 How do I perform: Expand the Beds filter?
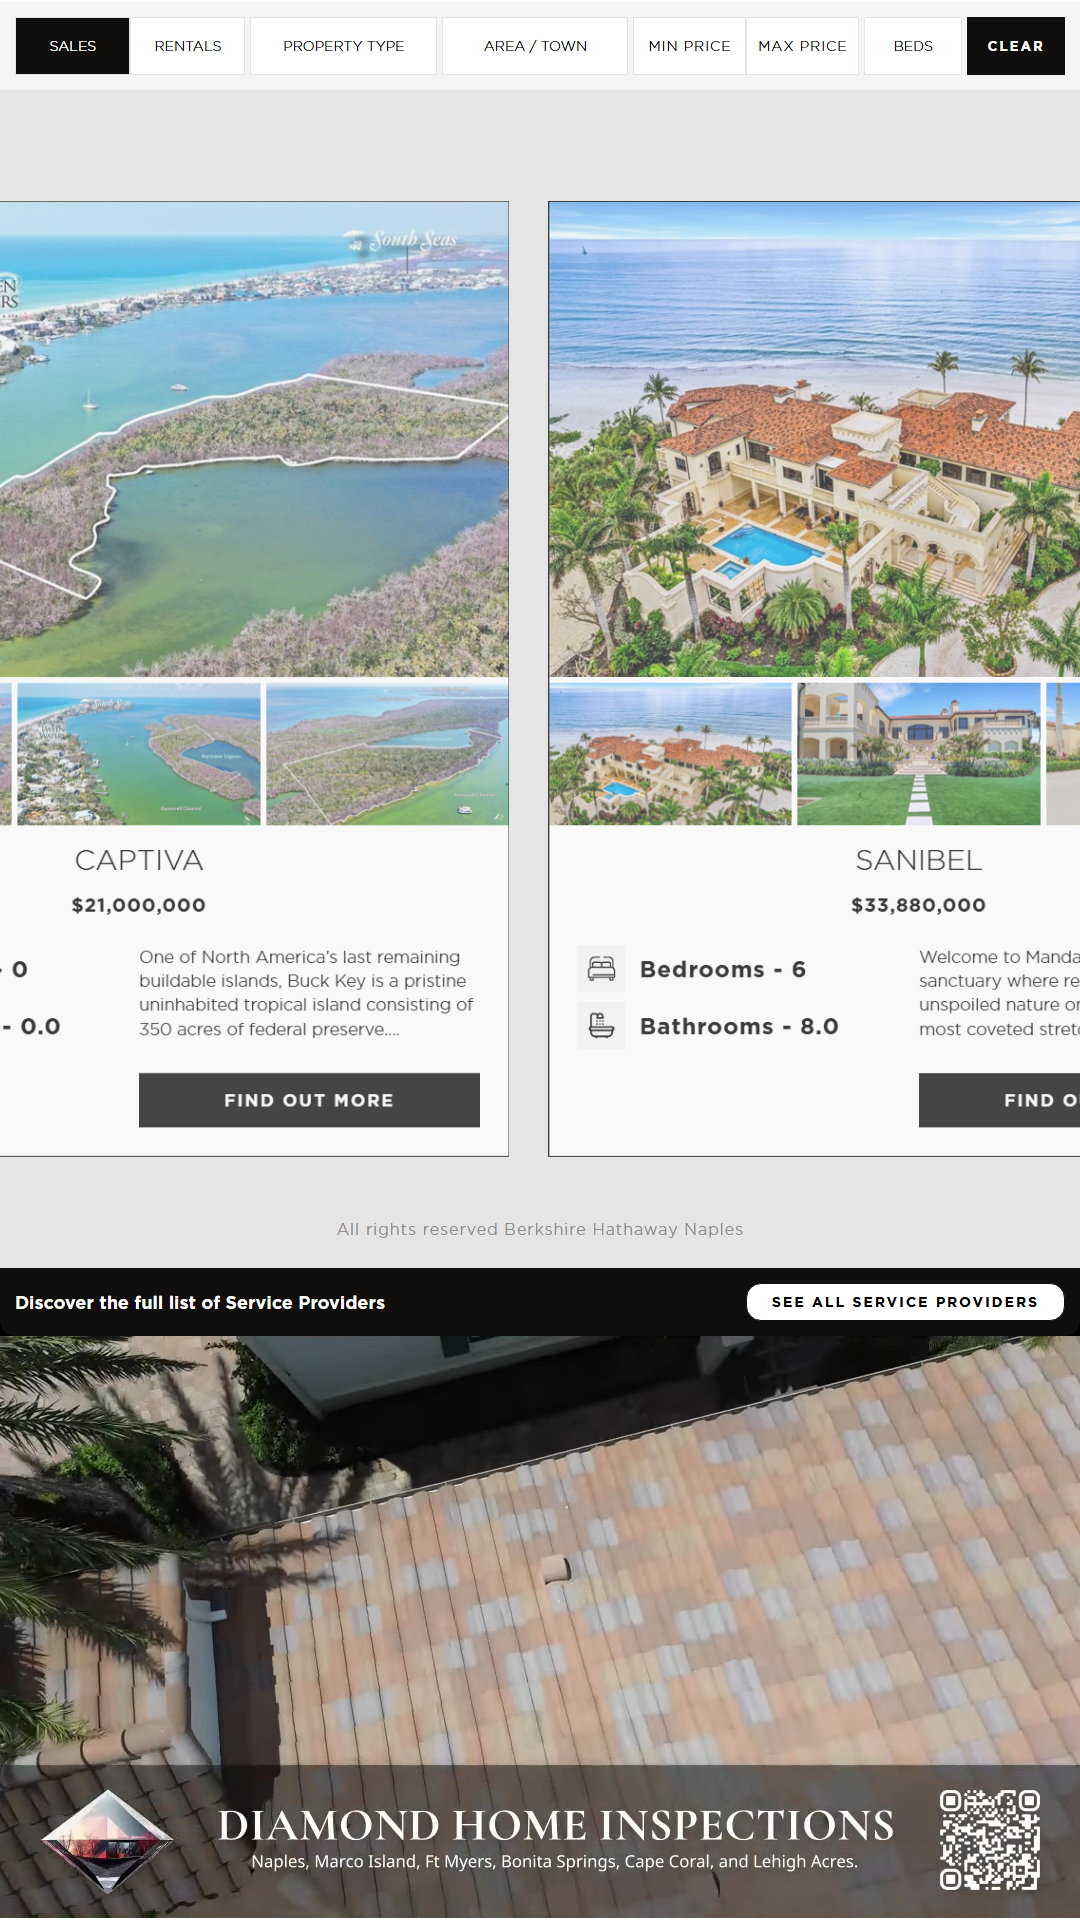(913, 46)
